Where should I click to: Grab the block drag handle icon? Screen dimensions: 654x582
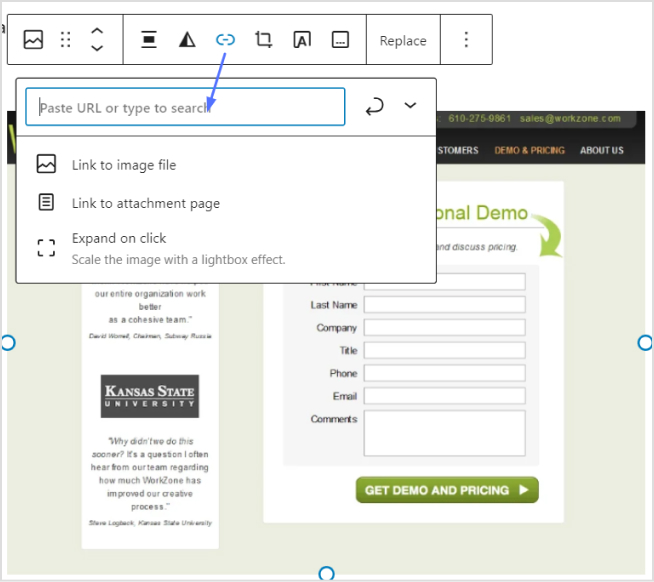(x=65, y=40)
